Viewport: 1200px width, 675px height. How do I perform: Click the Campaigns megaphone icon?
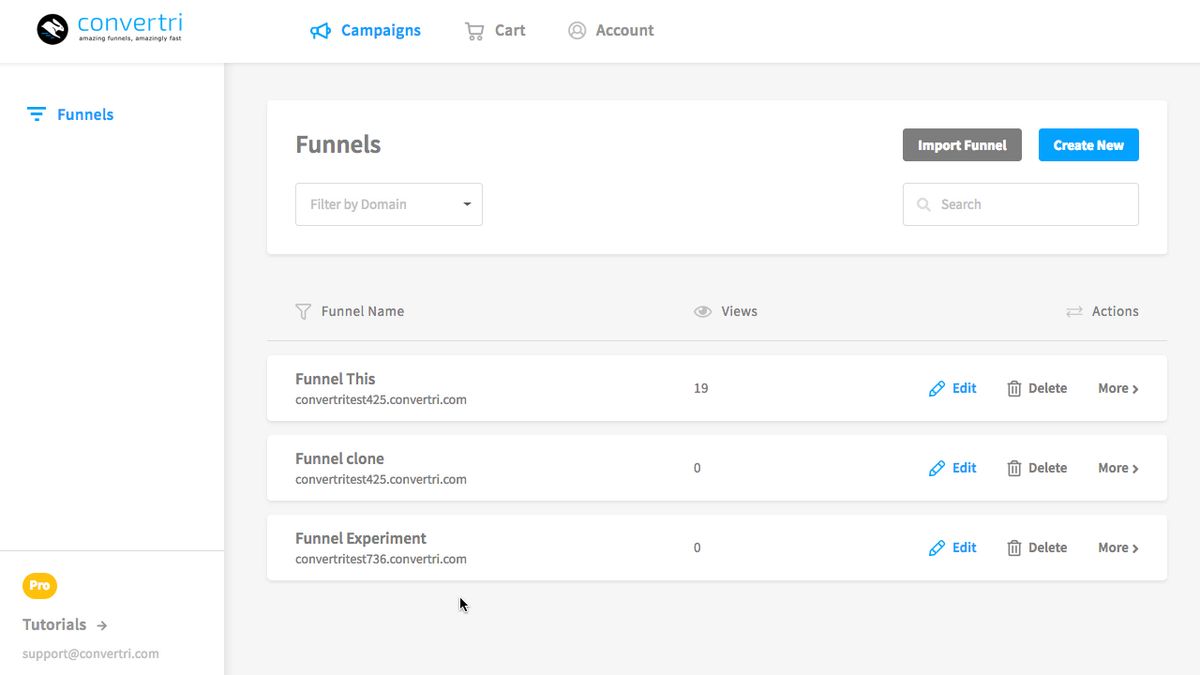[320, 30]
